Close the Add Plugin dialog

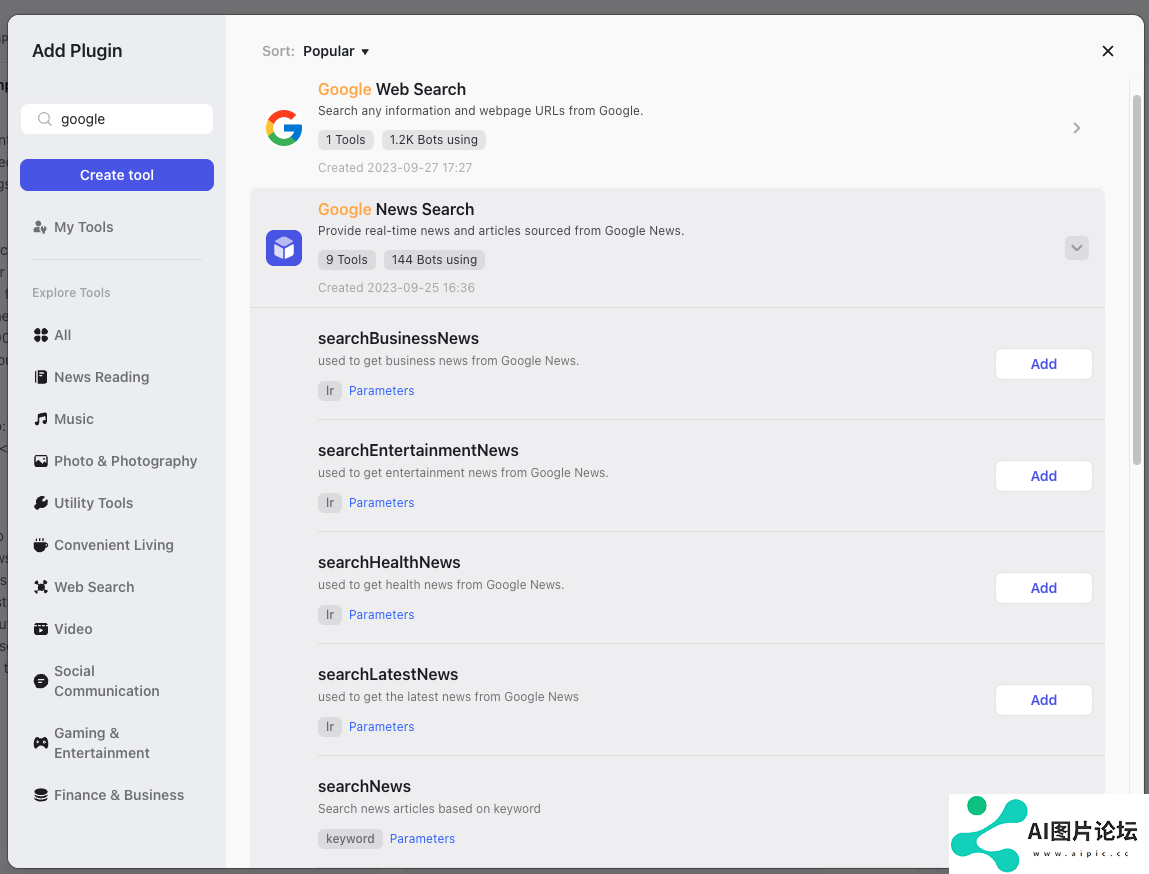(x=1108, y=51)
